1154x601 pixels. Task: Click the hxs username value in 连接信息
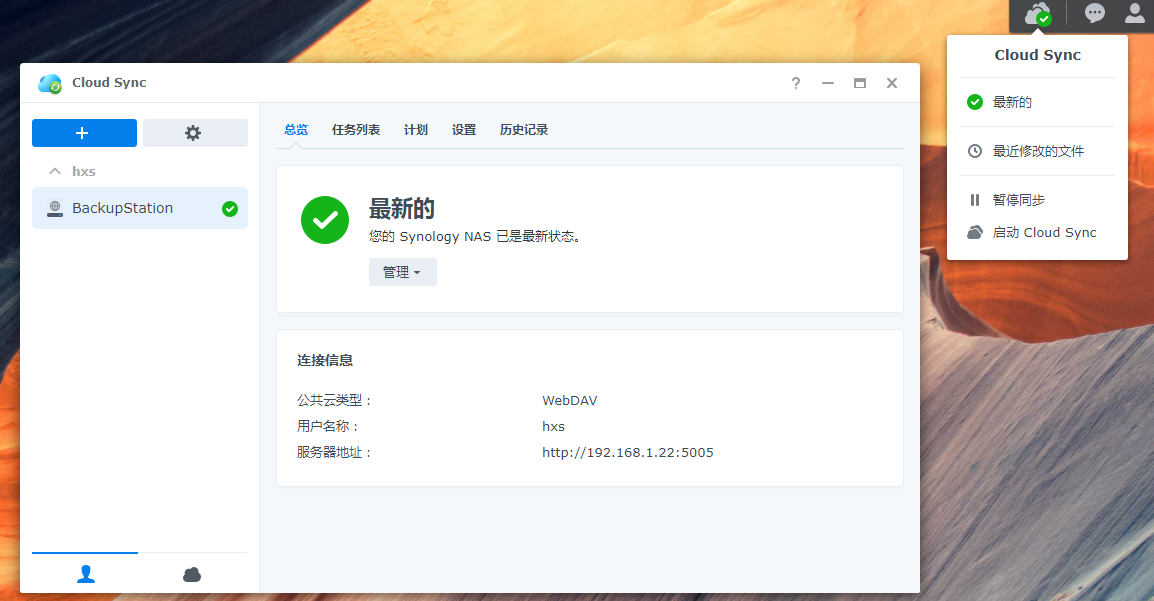point(553,427)
